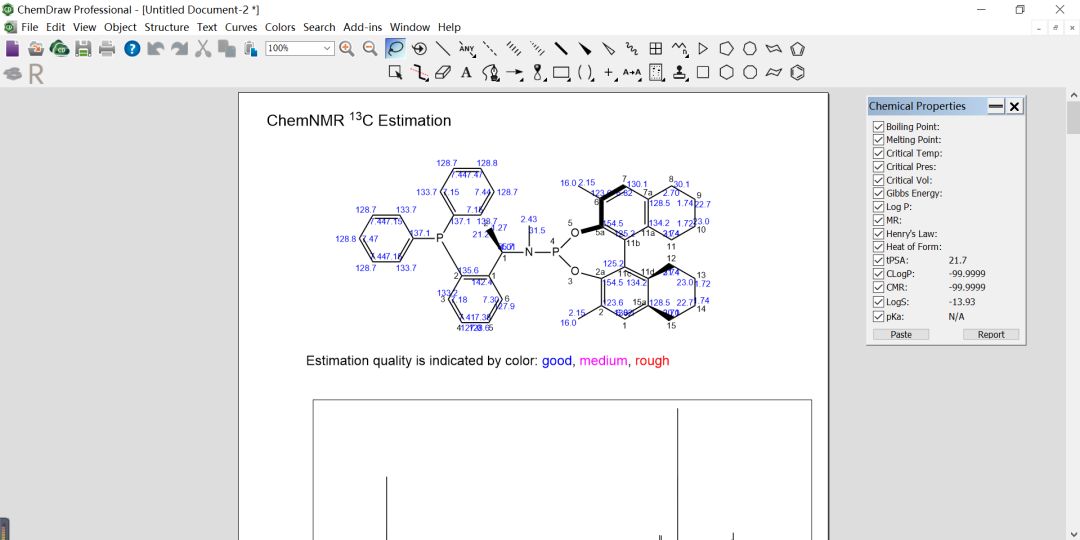Open the Object menu
The width and height of the screenshot is (1080, 540).
121,28
